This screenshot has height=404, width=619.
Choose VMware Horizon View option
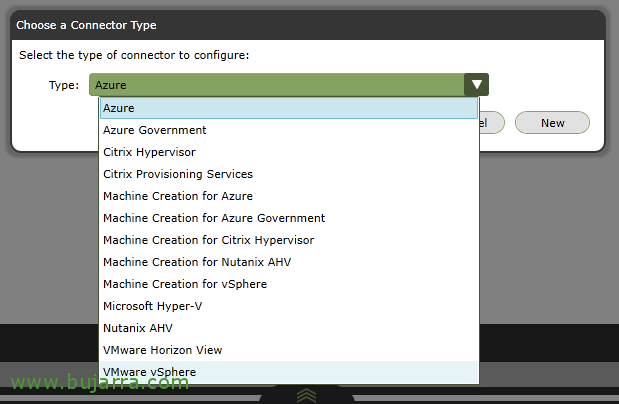(x=289, y=350)
